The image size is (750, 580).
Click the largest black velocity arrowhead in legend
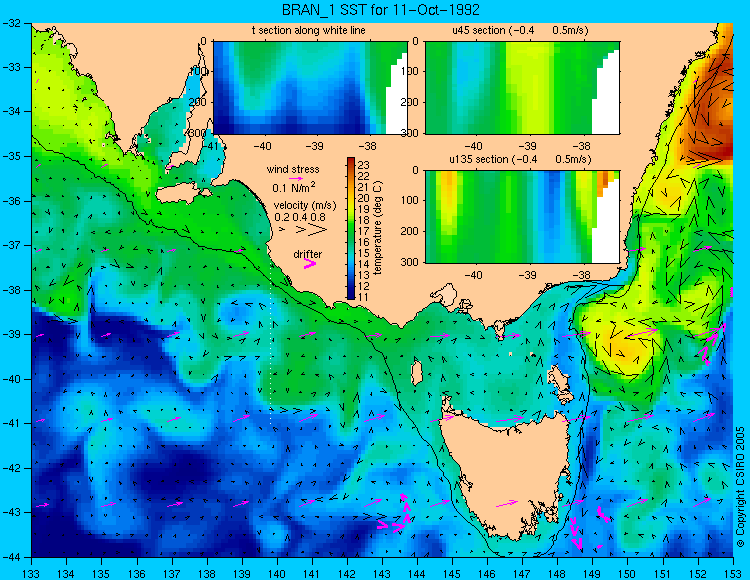(x=318, y=230)
